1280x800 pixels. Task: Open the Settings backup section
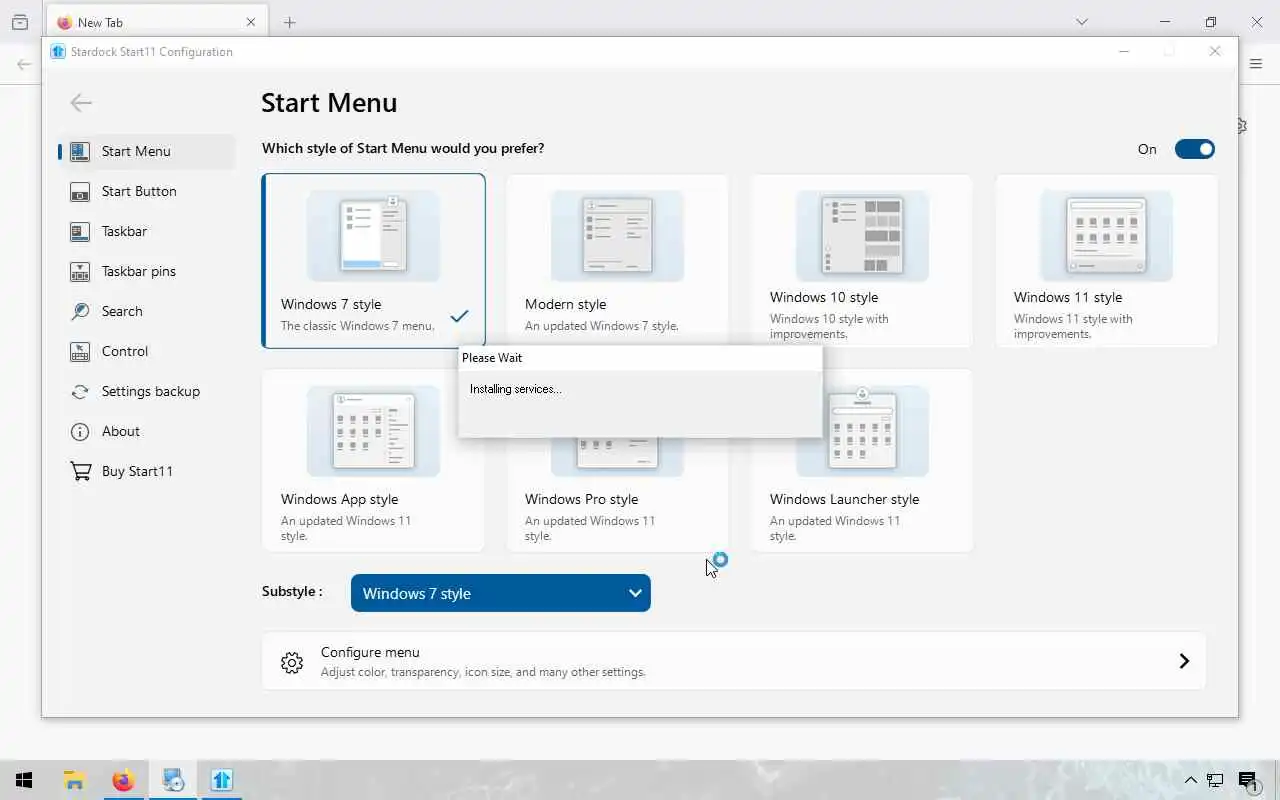pyautogui.click(x=146, y=391)
